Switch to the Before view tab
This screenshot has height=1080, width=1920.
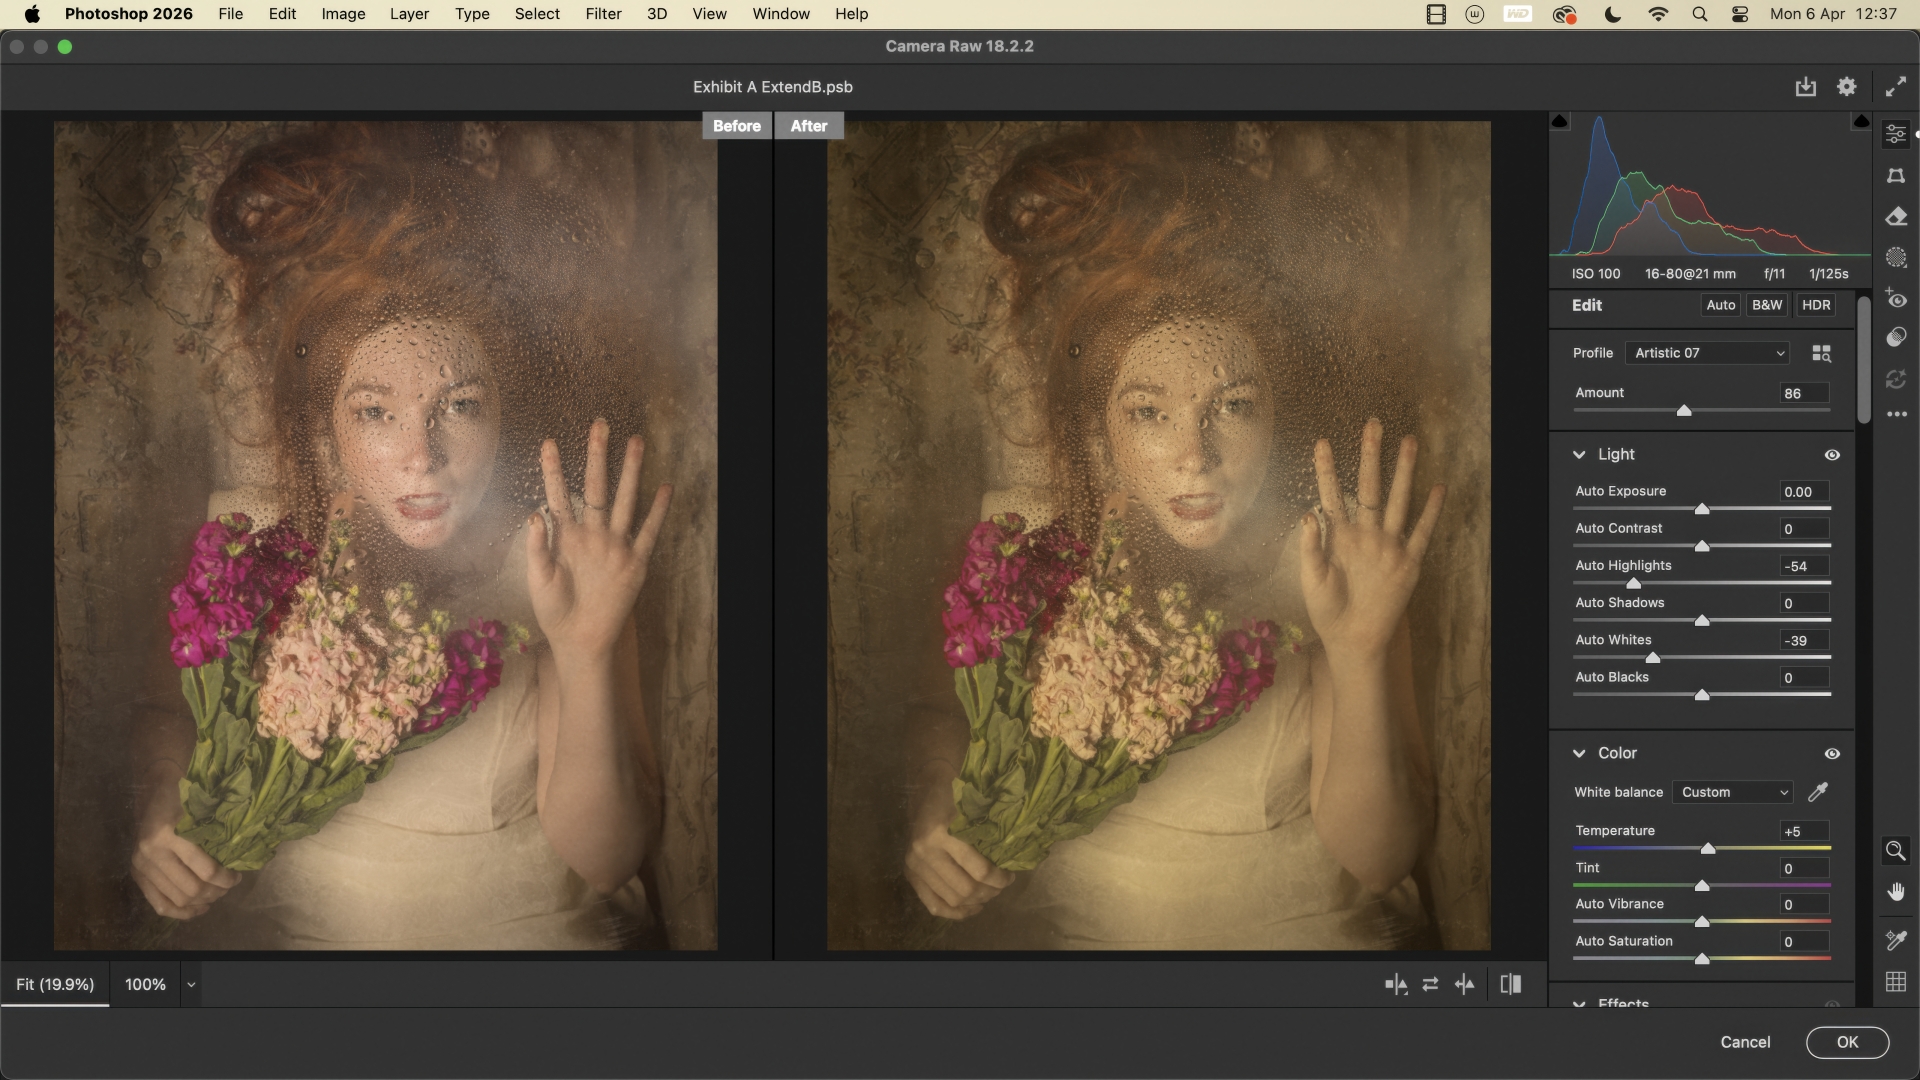[x=736, y=126]
